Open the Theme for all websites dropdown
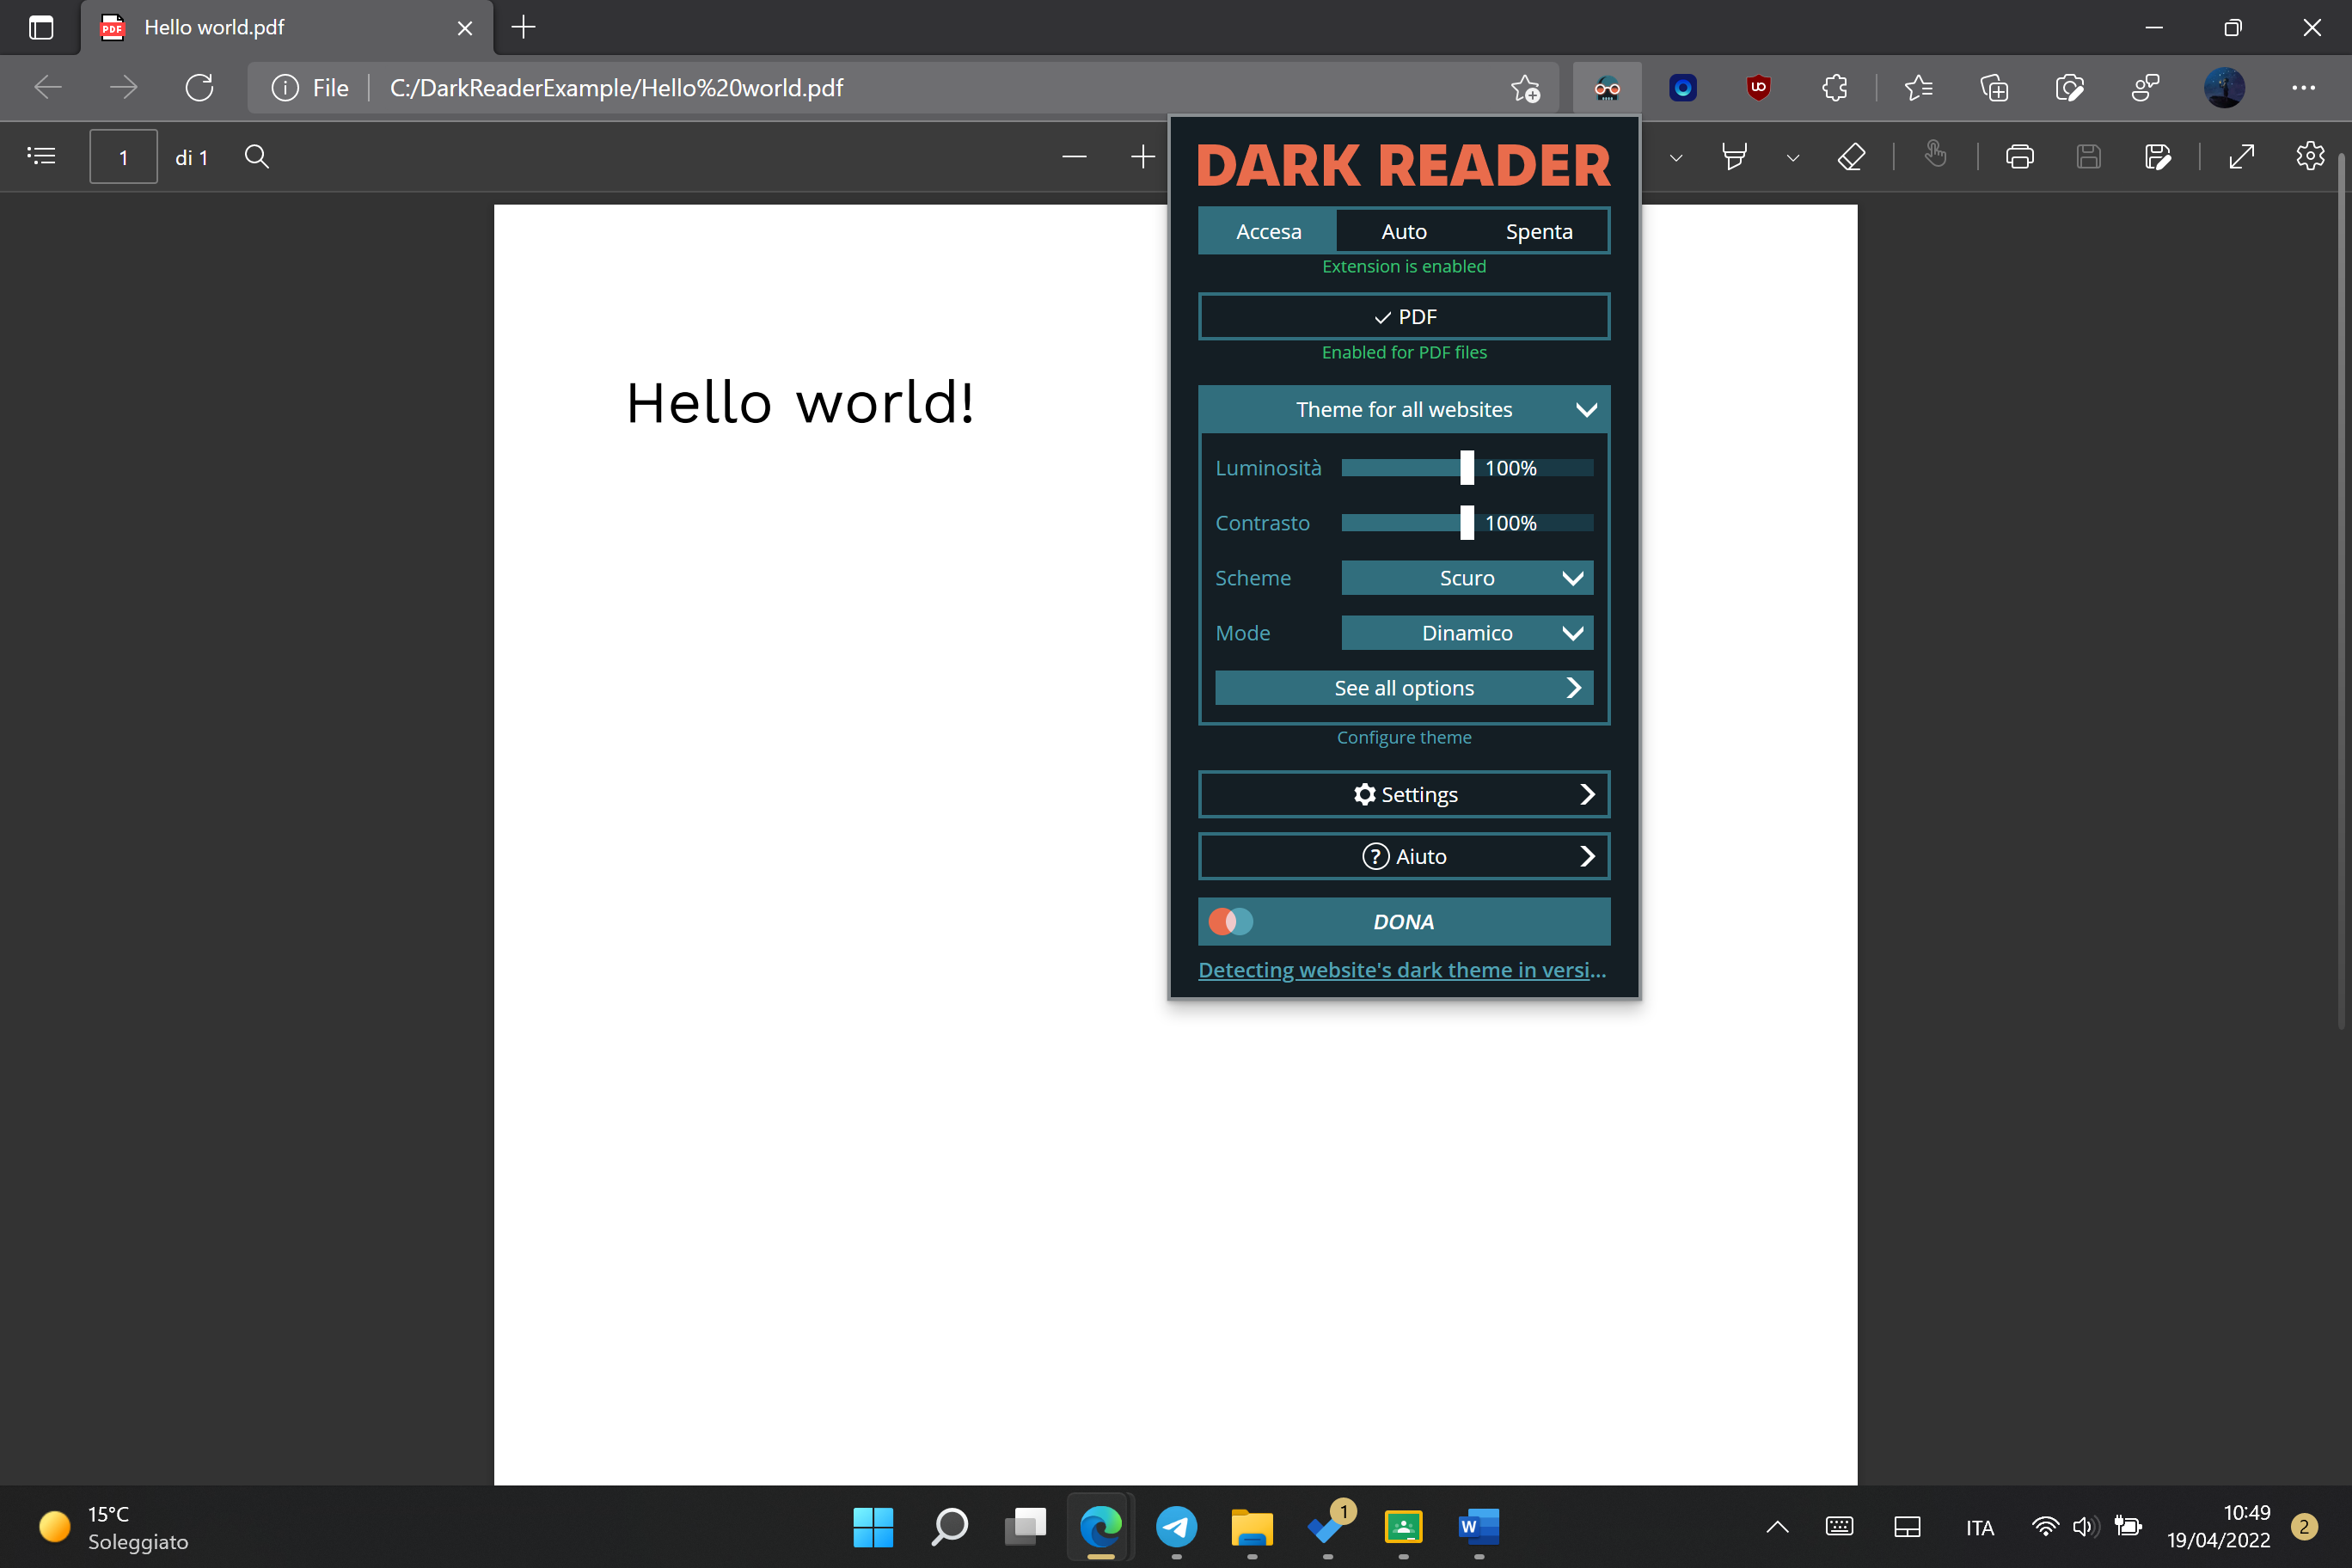This screenshot has width=2352, height=1568. click(1404, 409)
